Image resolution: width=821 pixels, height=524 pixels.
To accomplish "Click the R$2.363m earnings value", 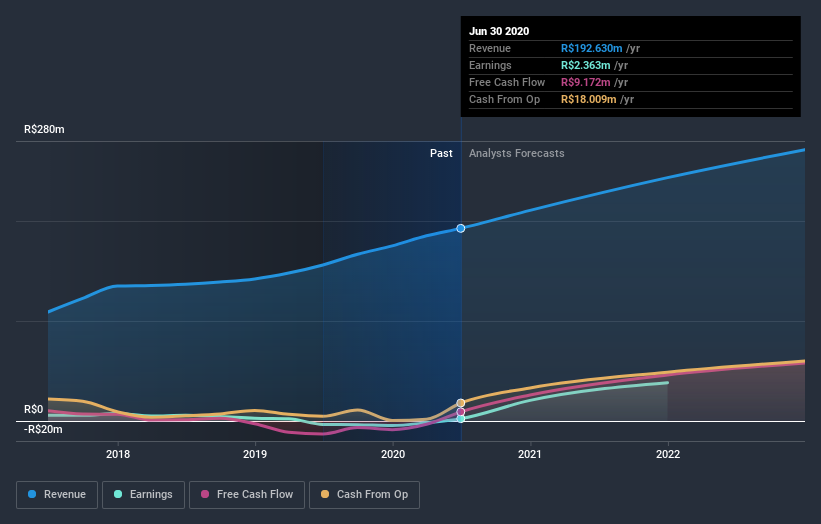I will coord(585,65).
